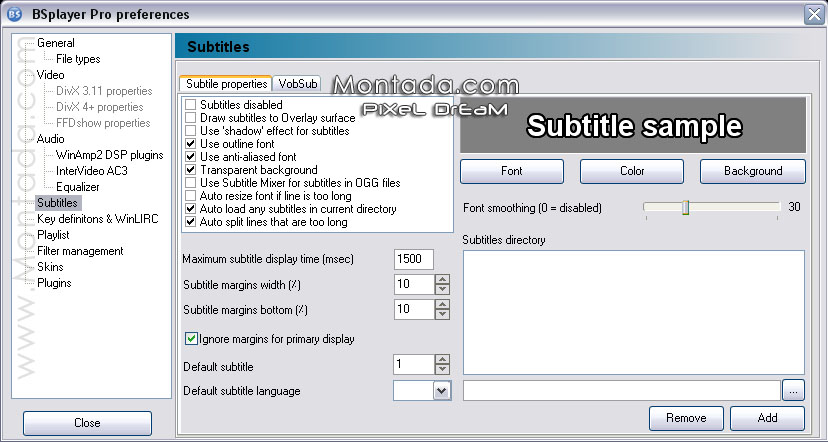The image size is (828, 442).
Task: Open Equalizer settings
Action: (x=78, y=187)
